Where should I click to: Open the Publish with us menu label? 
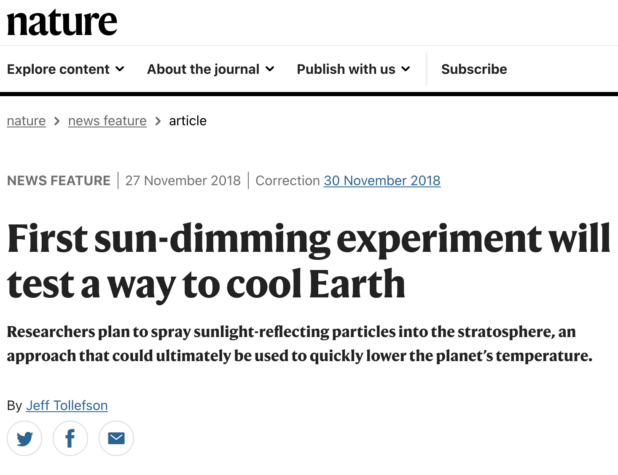pos(346,69)
